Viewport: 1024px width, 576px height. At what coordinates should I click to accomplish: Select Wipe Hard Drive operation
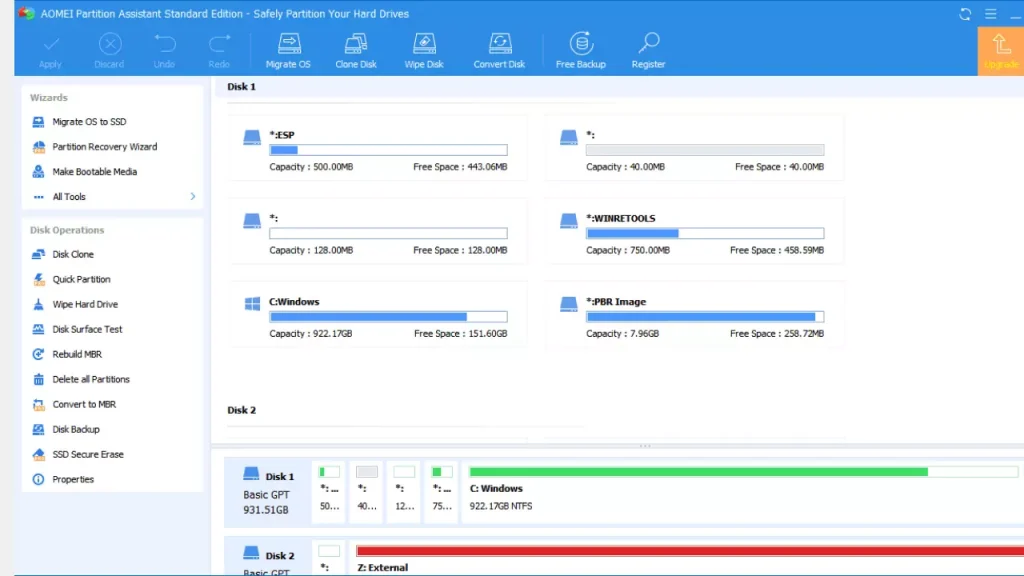85,304
